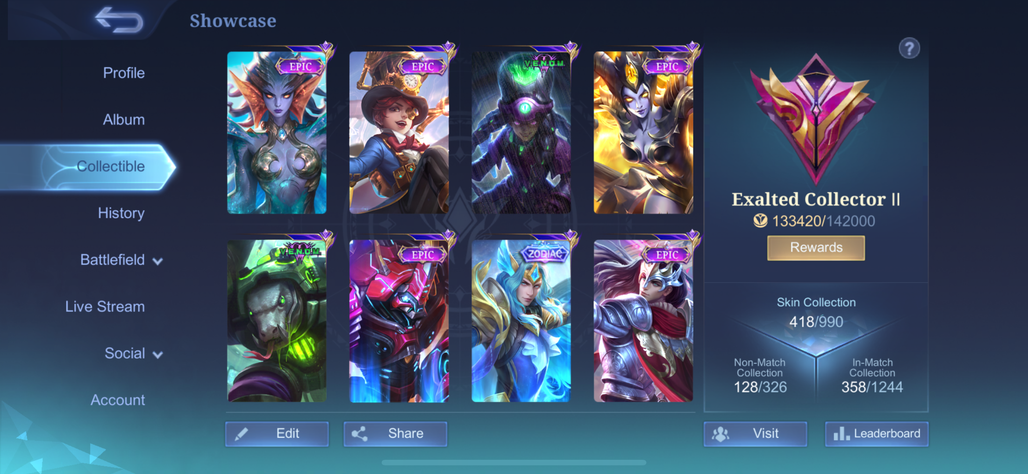Click the golden Rewards button
Screen dimensions: 1028x474
point(816,248)
